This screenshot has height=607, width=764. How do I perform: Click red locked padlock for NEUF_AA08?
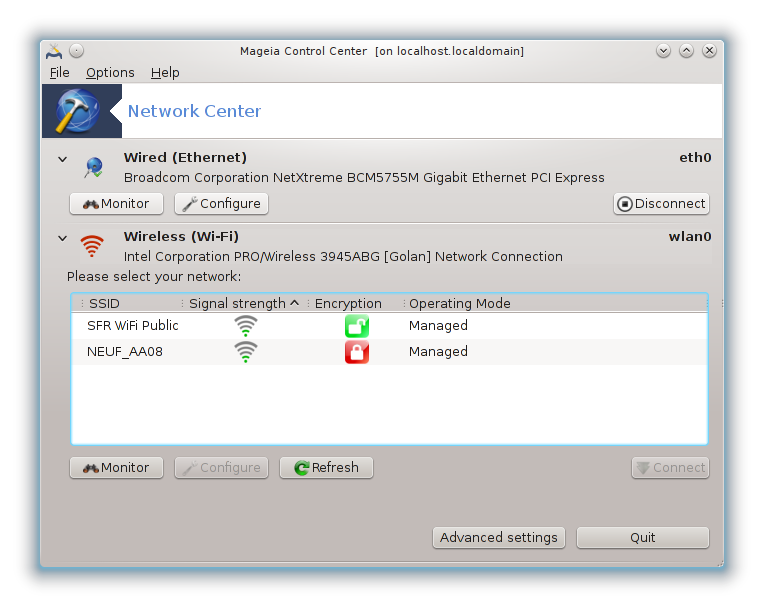[x=357, y=352]
